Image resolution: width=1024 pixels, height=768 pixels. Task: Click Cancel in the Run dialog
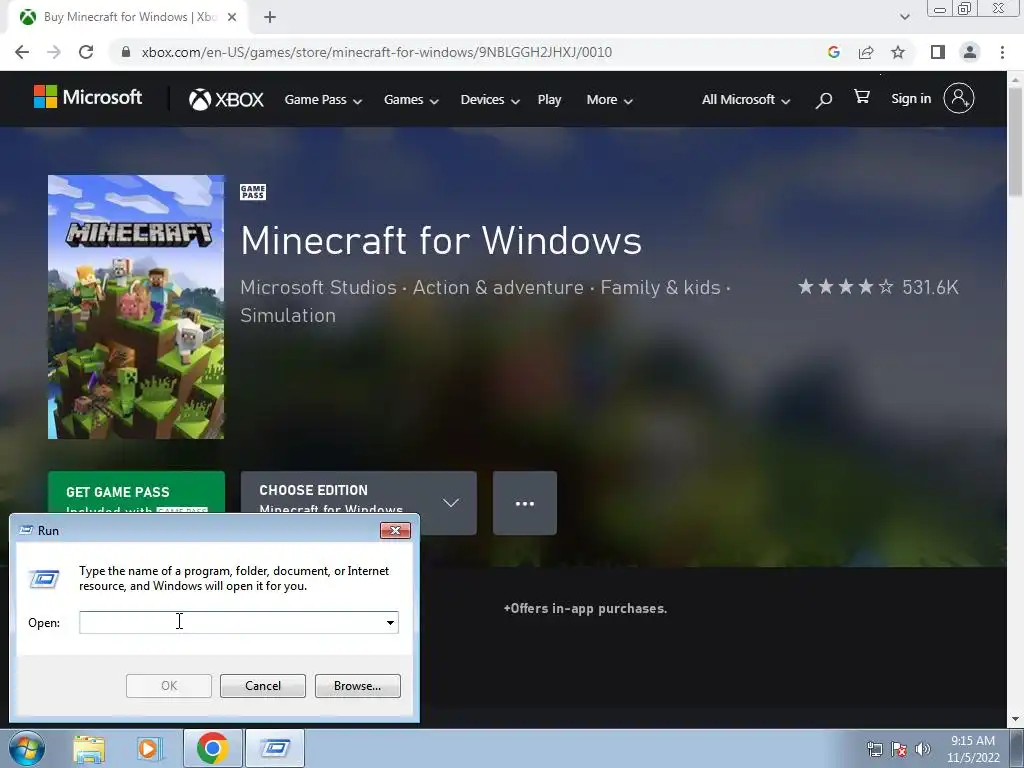click(x=263, y=686)
